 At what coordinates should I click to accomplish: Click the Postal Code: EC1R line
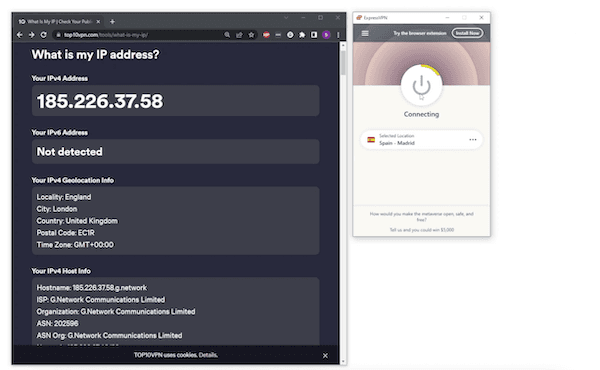[x=65, y=233]
